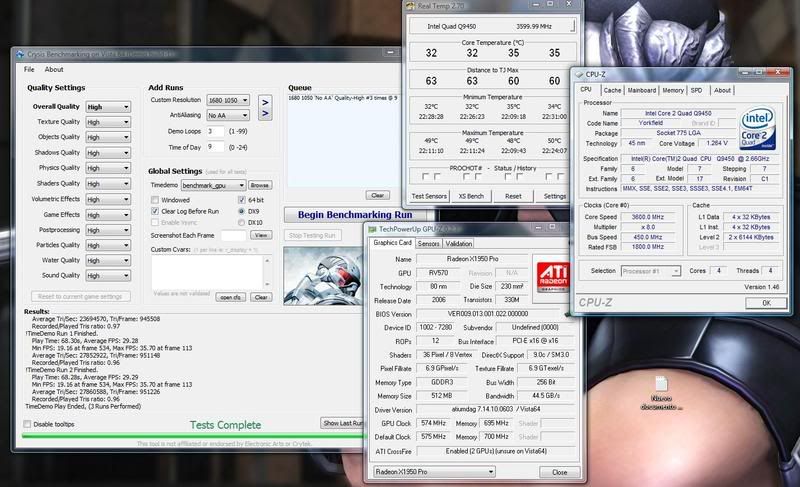This screenshot has height=487, width=800.
Task: Expand the AntiAliasing dropdown
Action: click(x=228, y=115)
